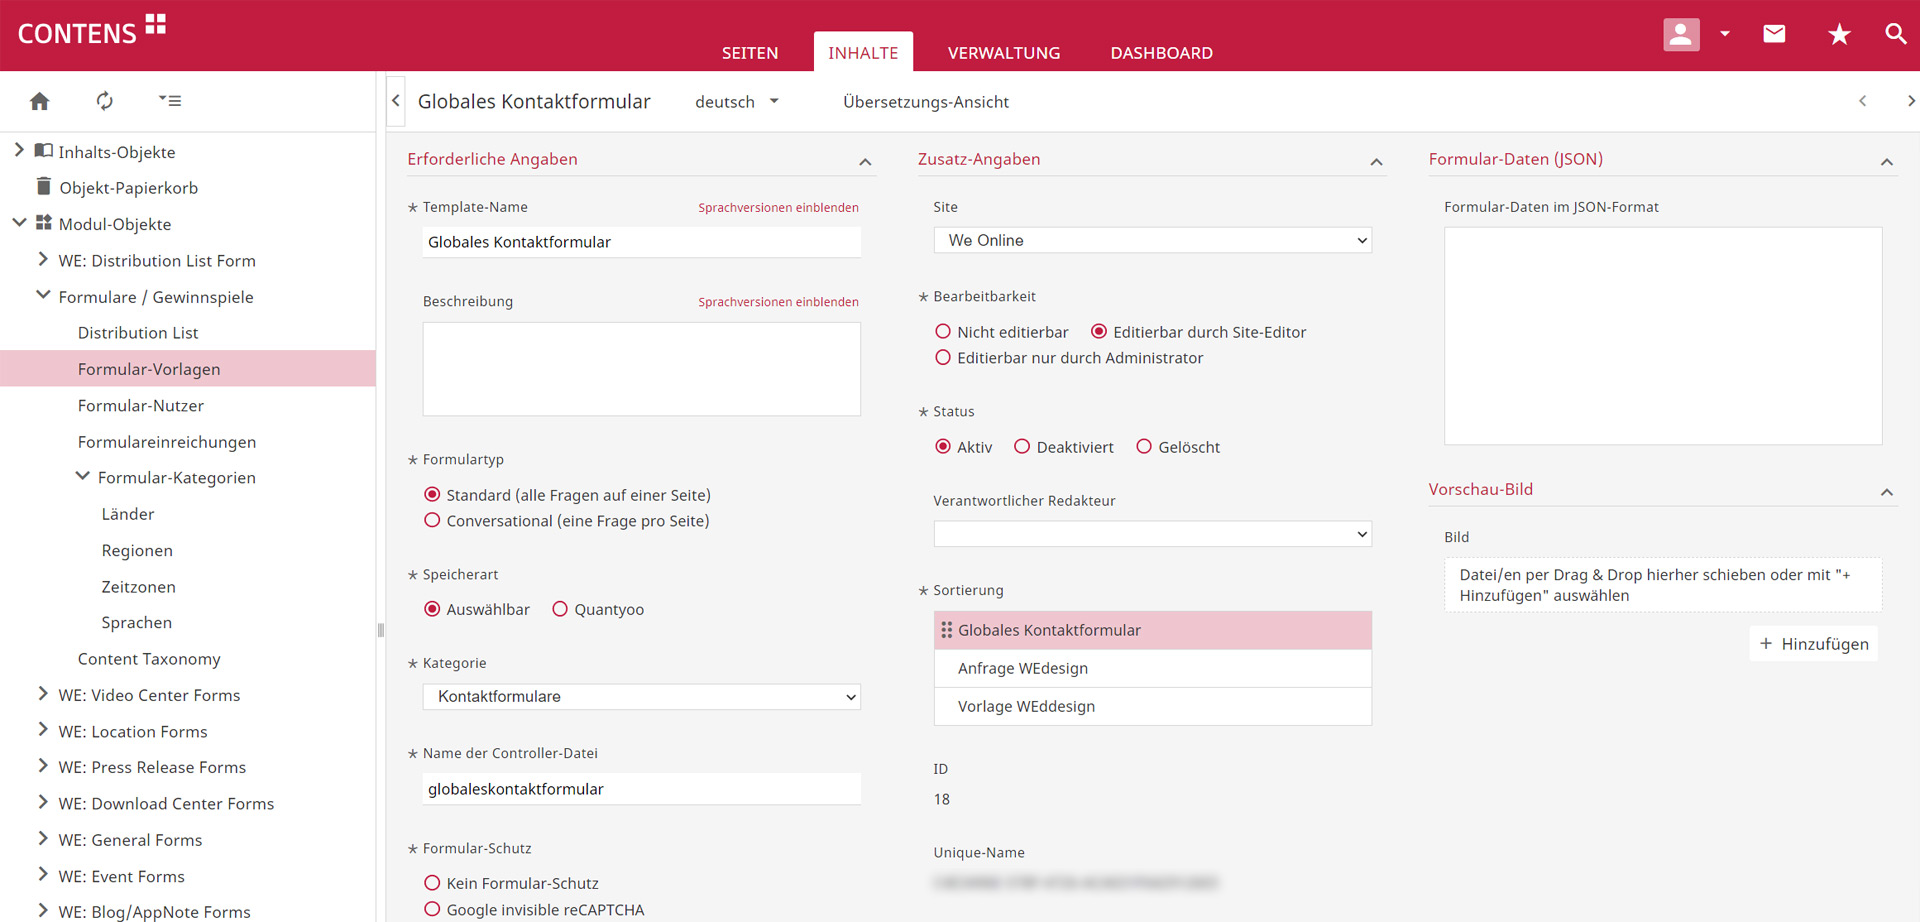Select Conversational form type radio button
The width and height of the screenshot is (1920, 922).
coord(432,521)
